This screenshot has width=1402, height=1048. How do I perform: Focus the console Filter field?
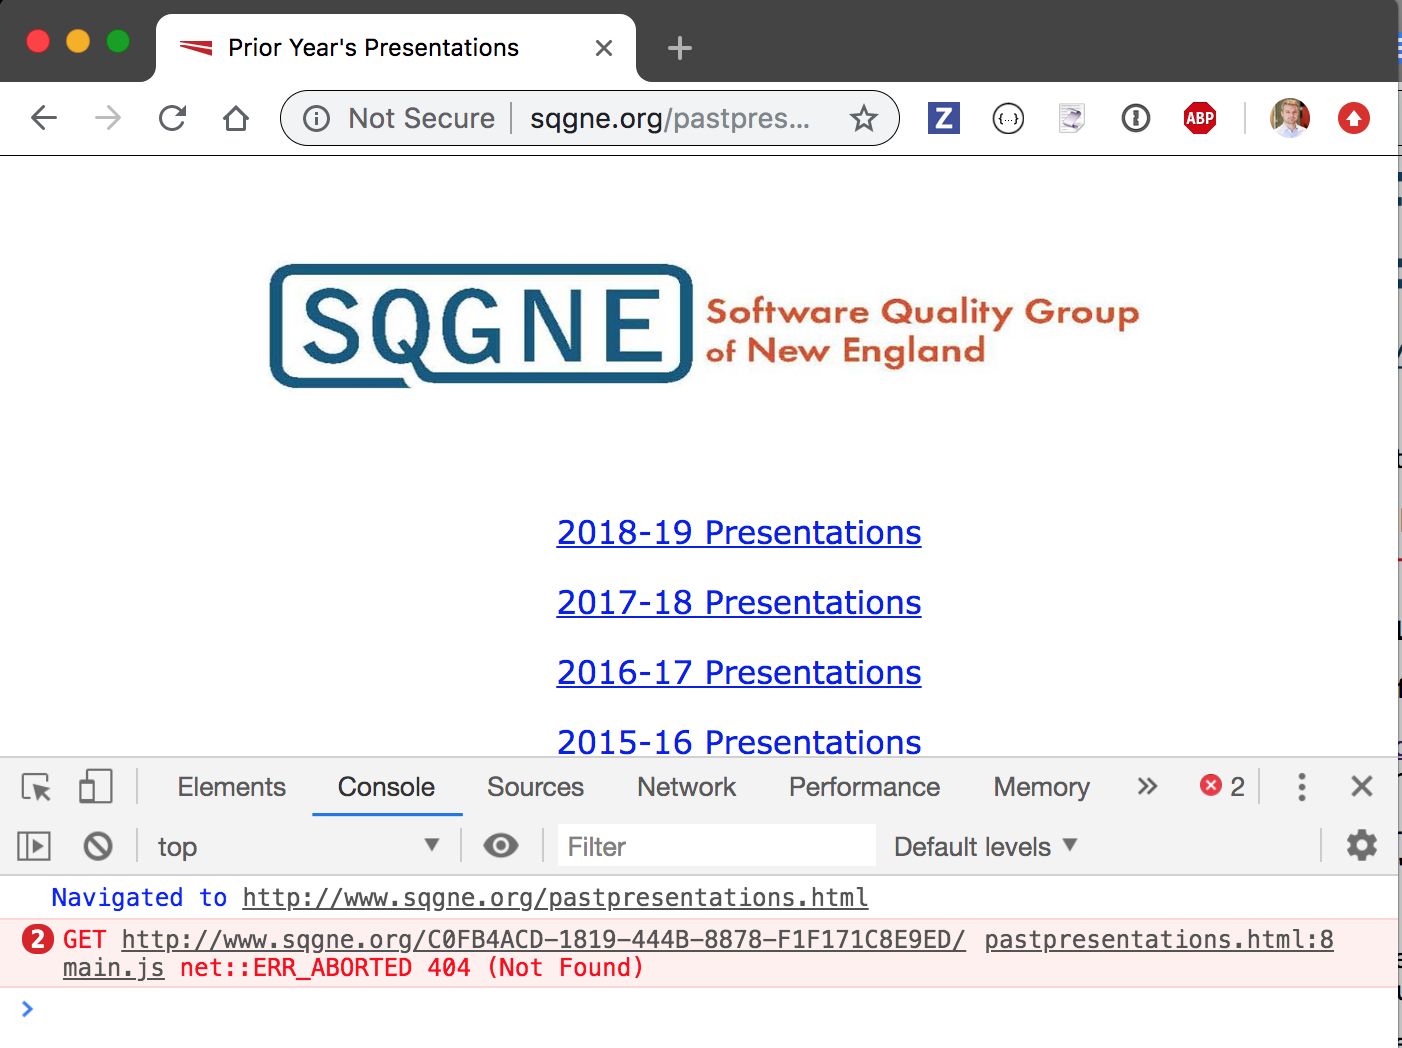click(717, 847)
